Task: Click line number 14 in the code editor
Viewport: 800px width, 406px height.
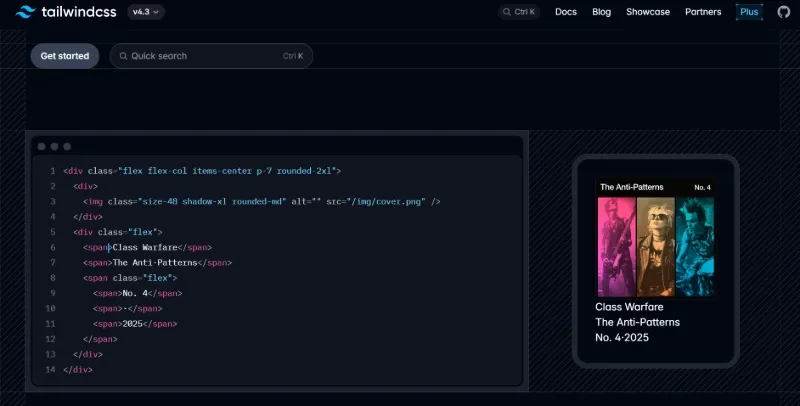Action: (50, 370)
